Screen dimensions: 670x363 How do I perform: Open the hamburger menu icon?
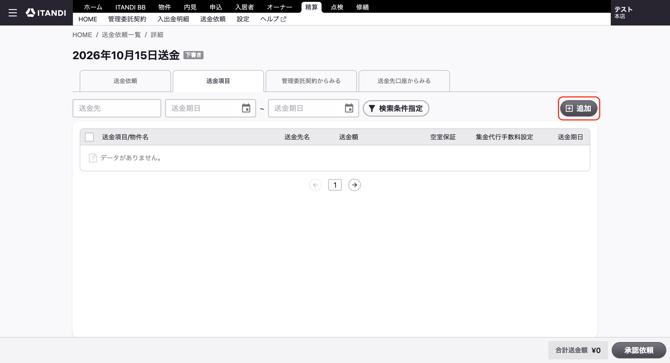tap(13, 13)
